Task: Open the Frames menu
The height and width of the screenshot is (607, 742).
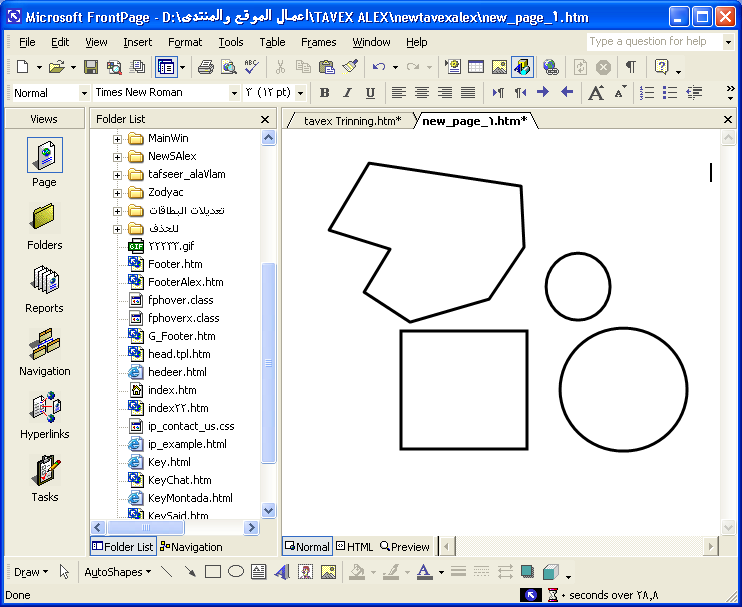Action: pos(318,42)
